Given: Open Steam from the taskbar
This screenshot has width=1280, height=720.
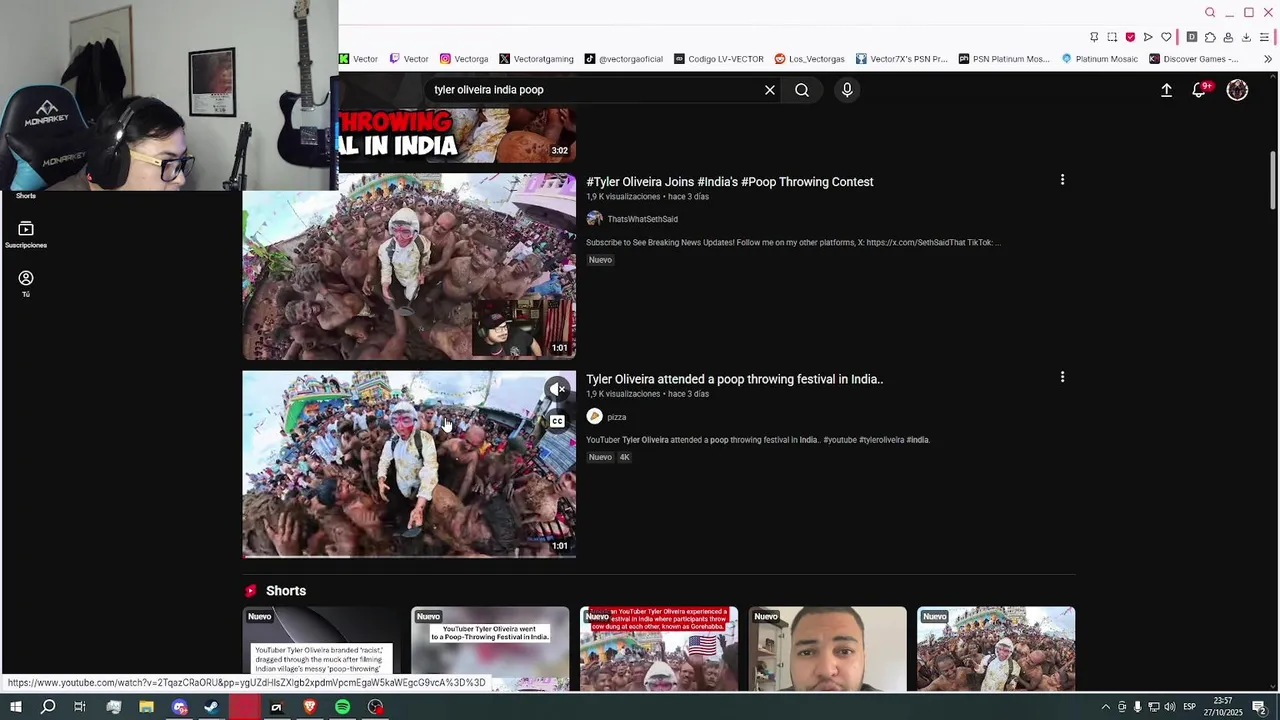Looking at the screenshot, I should [211, 707].
